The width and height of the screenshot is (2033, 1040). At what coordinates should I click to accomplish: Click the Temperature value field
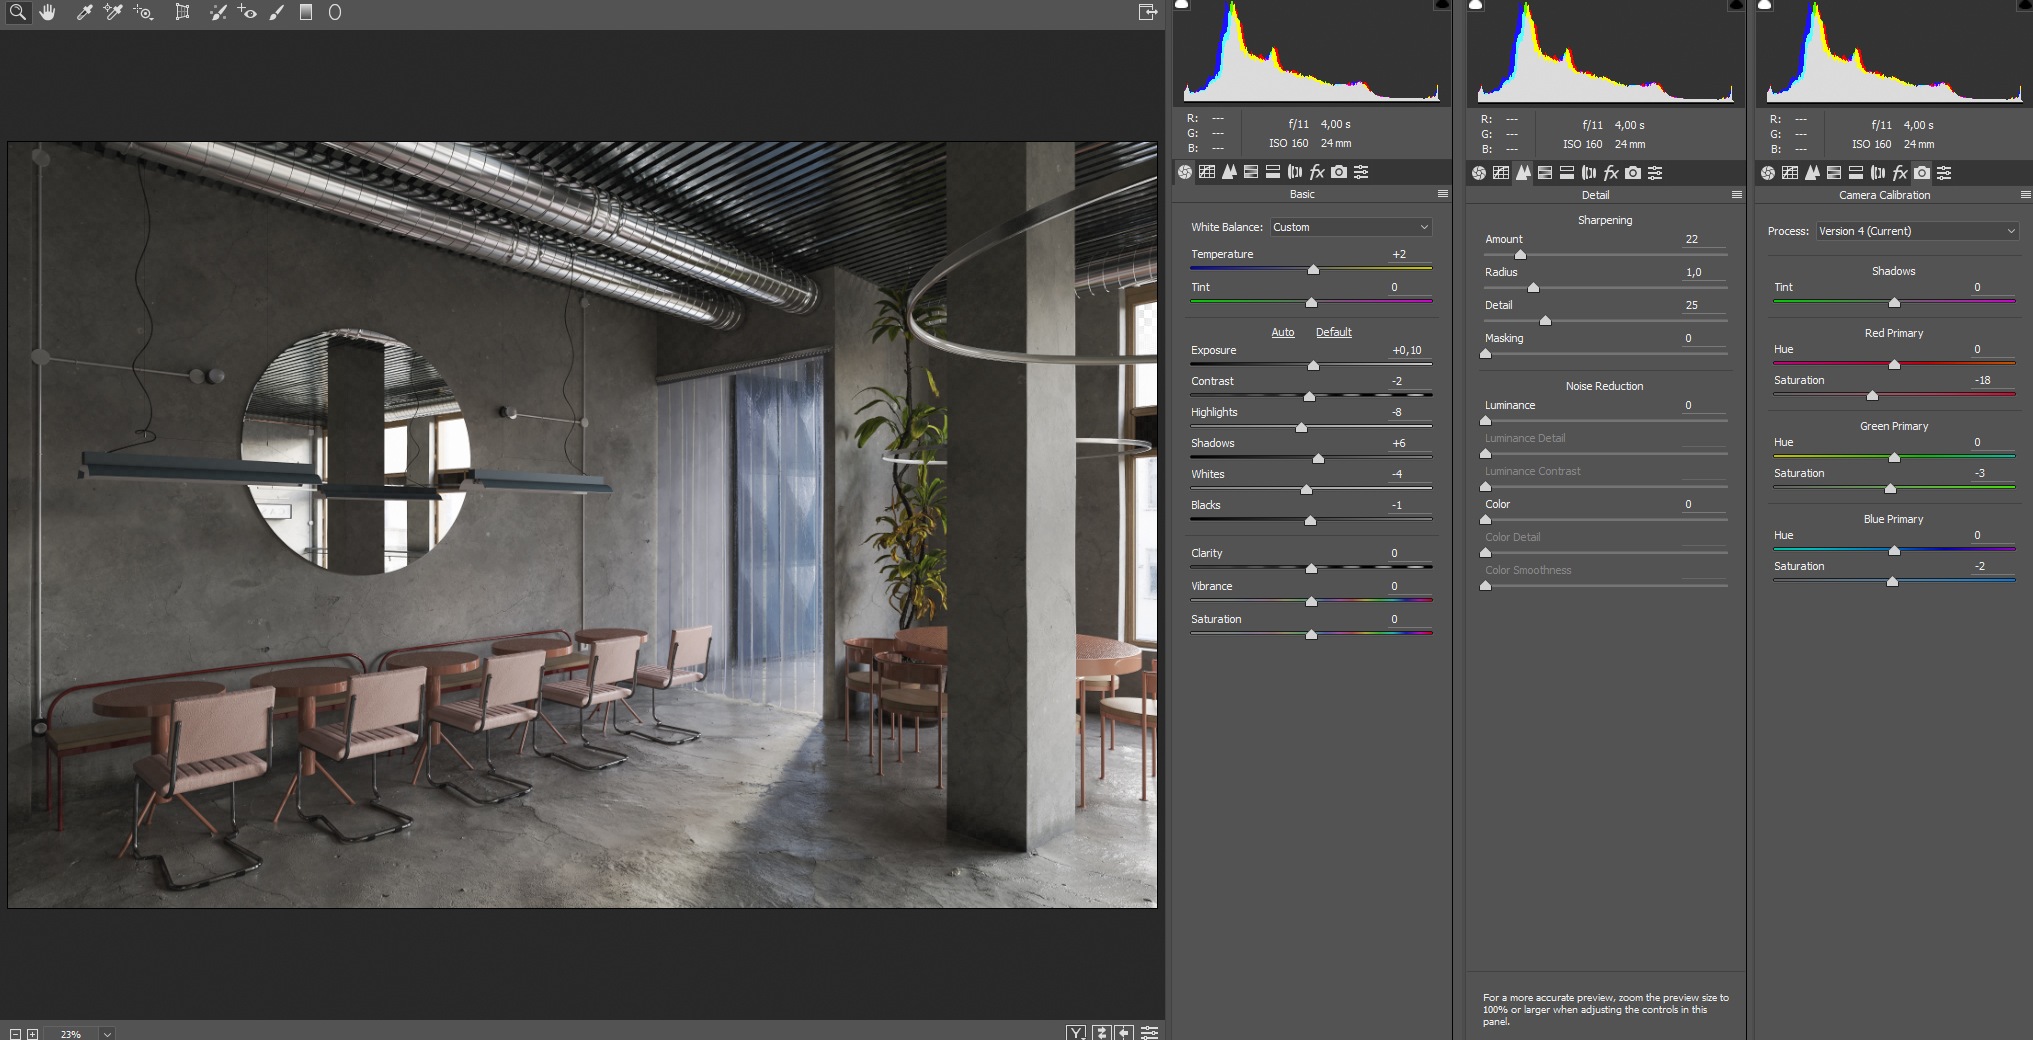pyautogui.click(x=1410, y=254)
